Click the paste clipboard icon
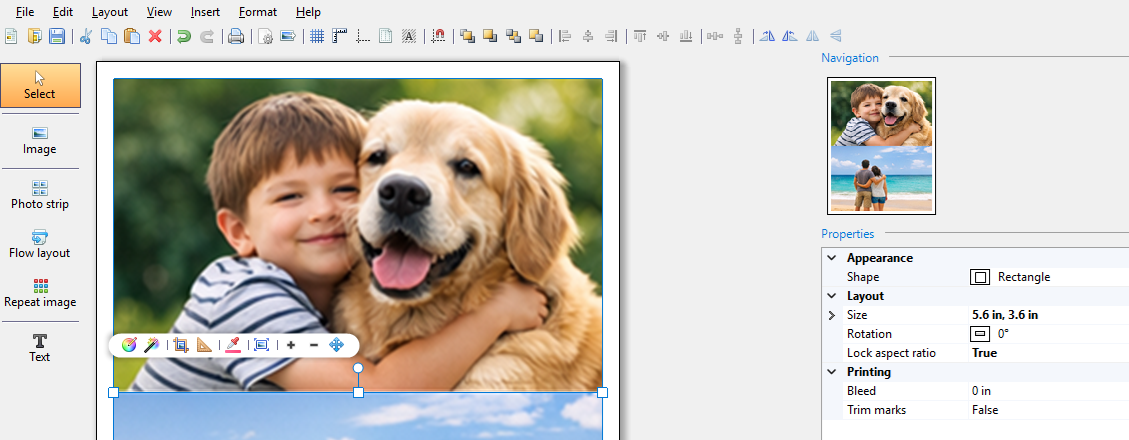The width and height of the screenshot is (1129, 440). tap(132, 36)
